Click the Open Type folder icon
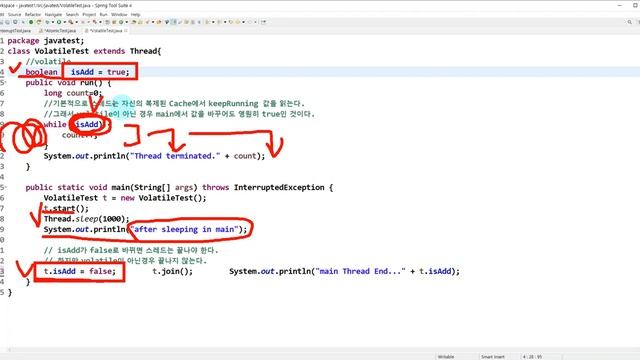Viewport: 640px width, 360px height. [x=133, y=22]
